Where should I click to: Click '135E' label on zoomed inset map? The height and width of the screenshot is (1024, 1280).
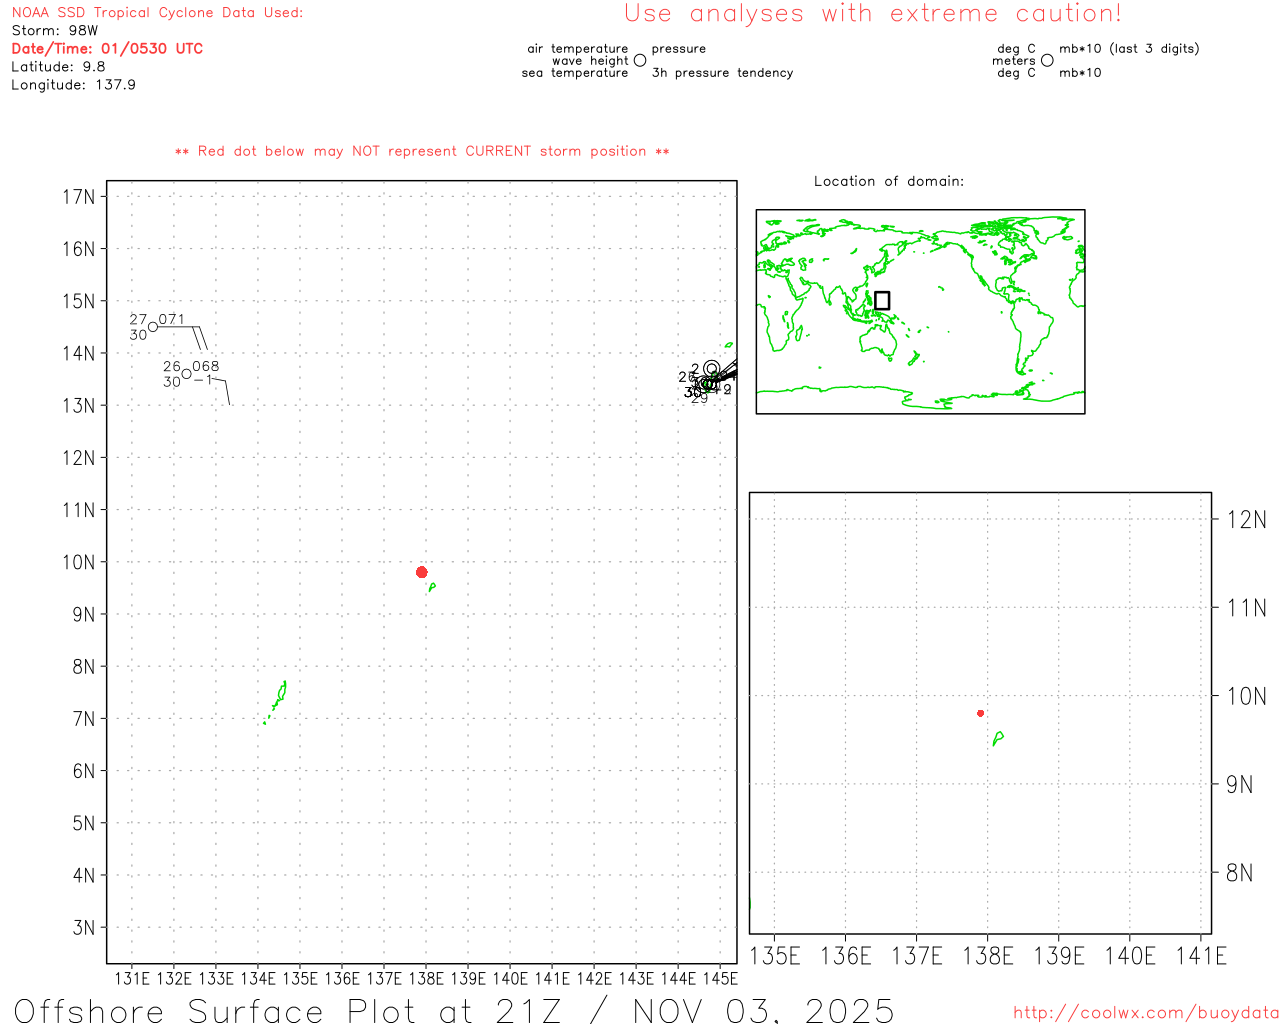coord(775,956)
